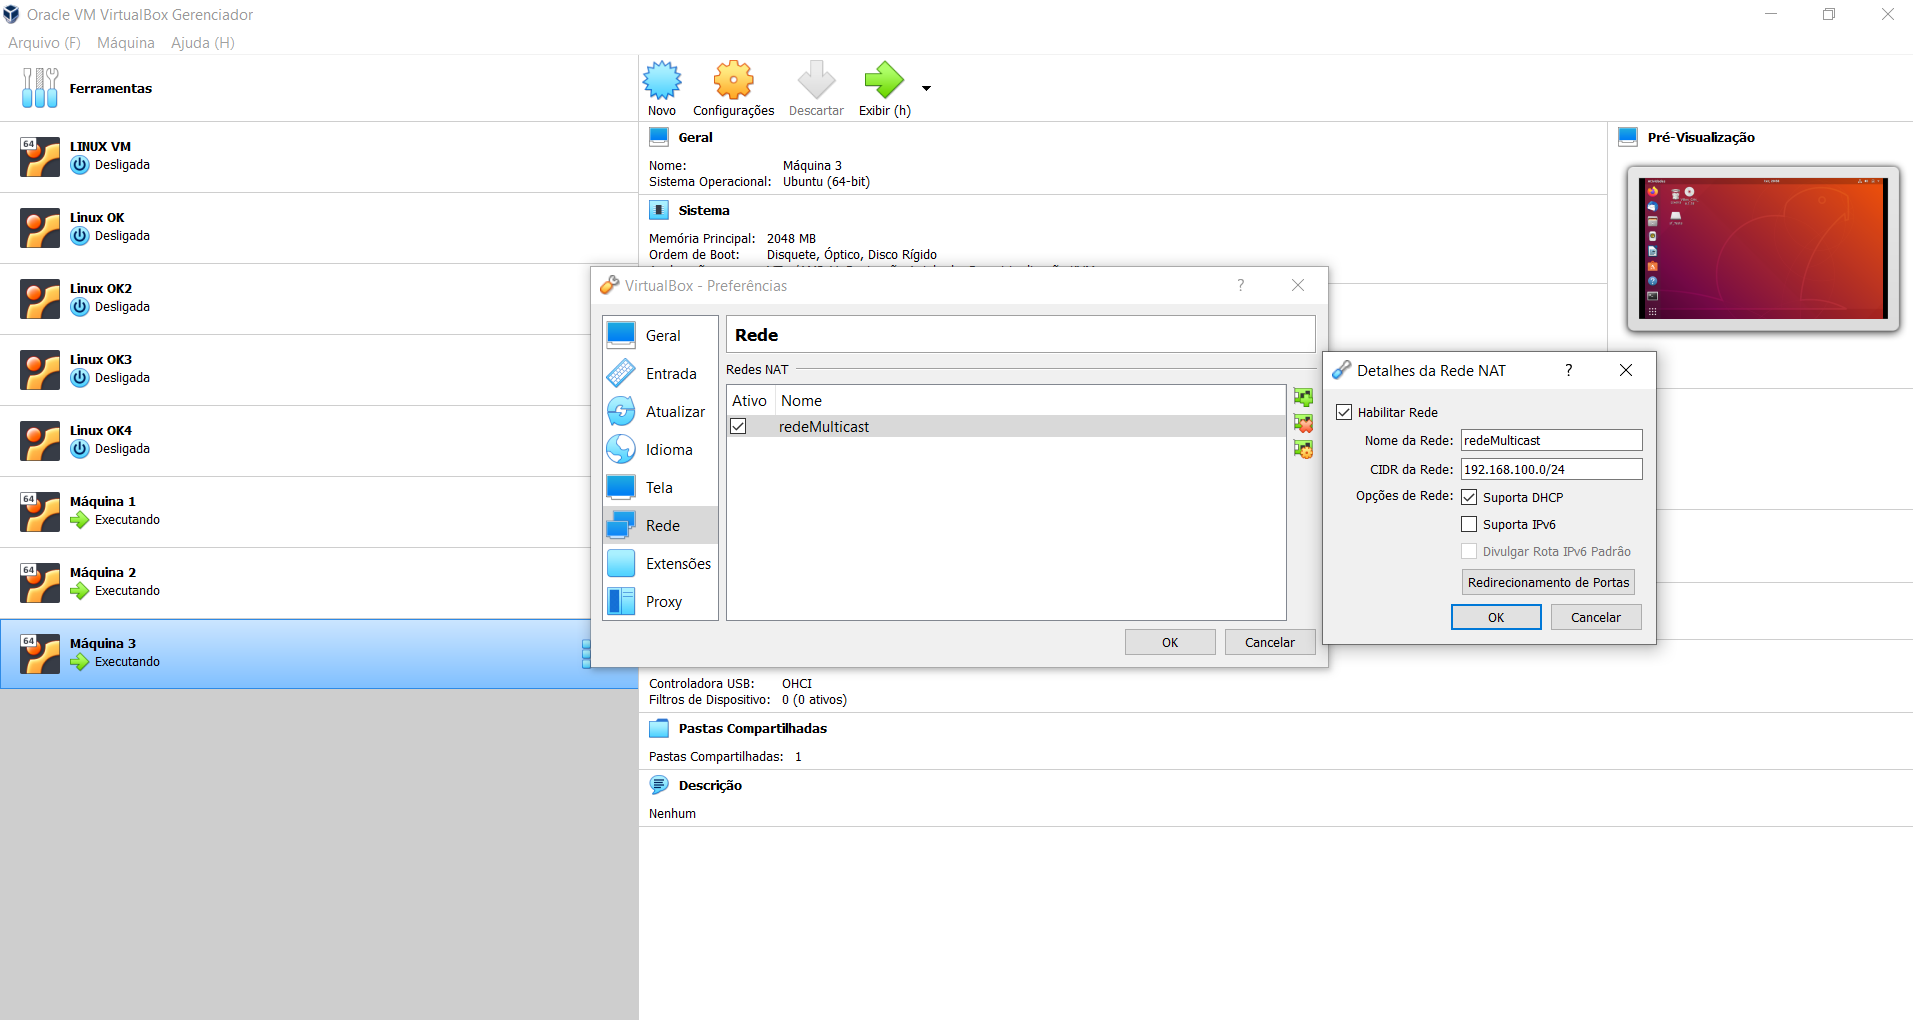
Task: Click the add NAT network icon
Action: (1303, 398)
